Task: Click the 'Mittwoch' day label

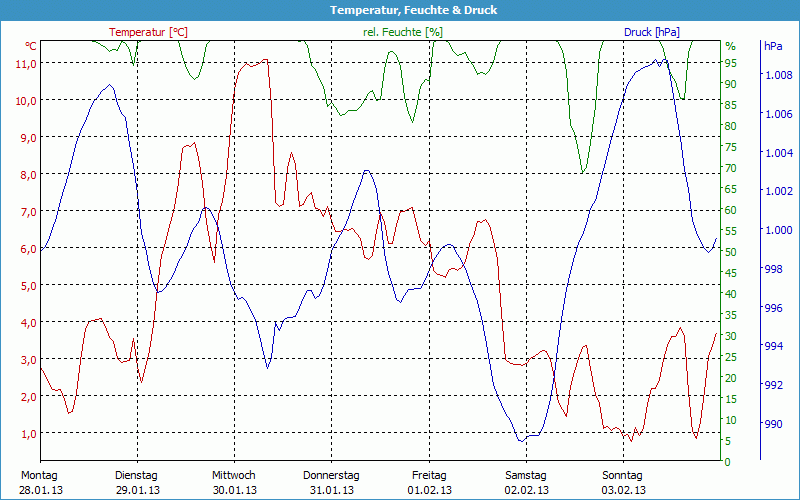Action: point(234,476)
